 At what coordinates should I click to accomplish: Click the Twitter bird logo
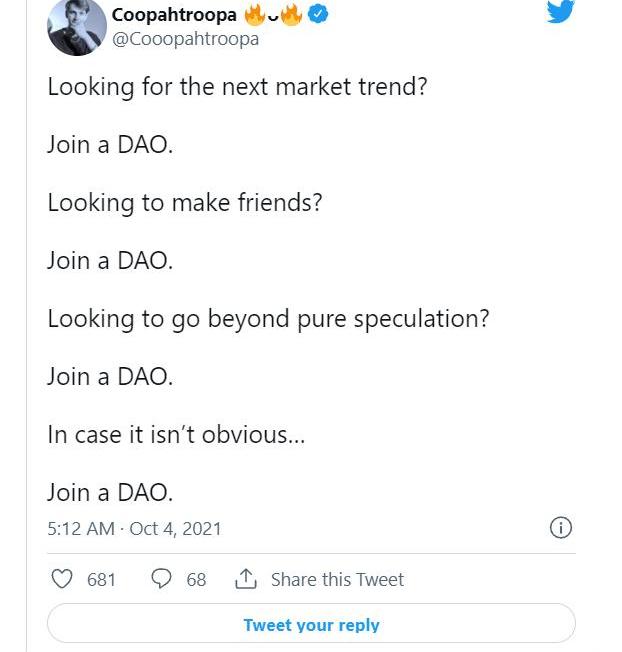pyautogui.click(x=560, y=12)
